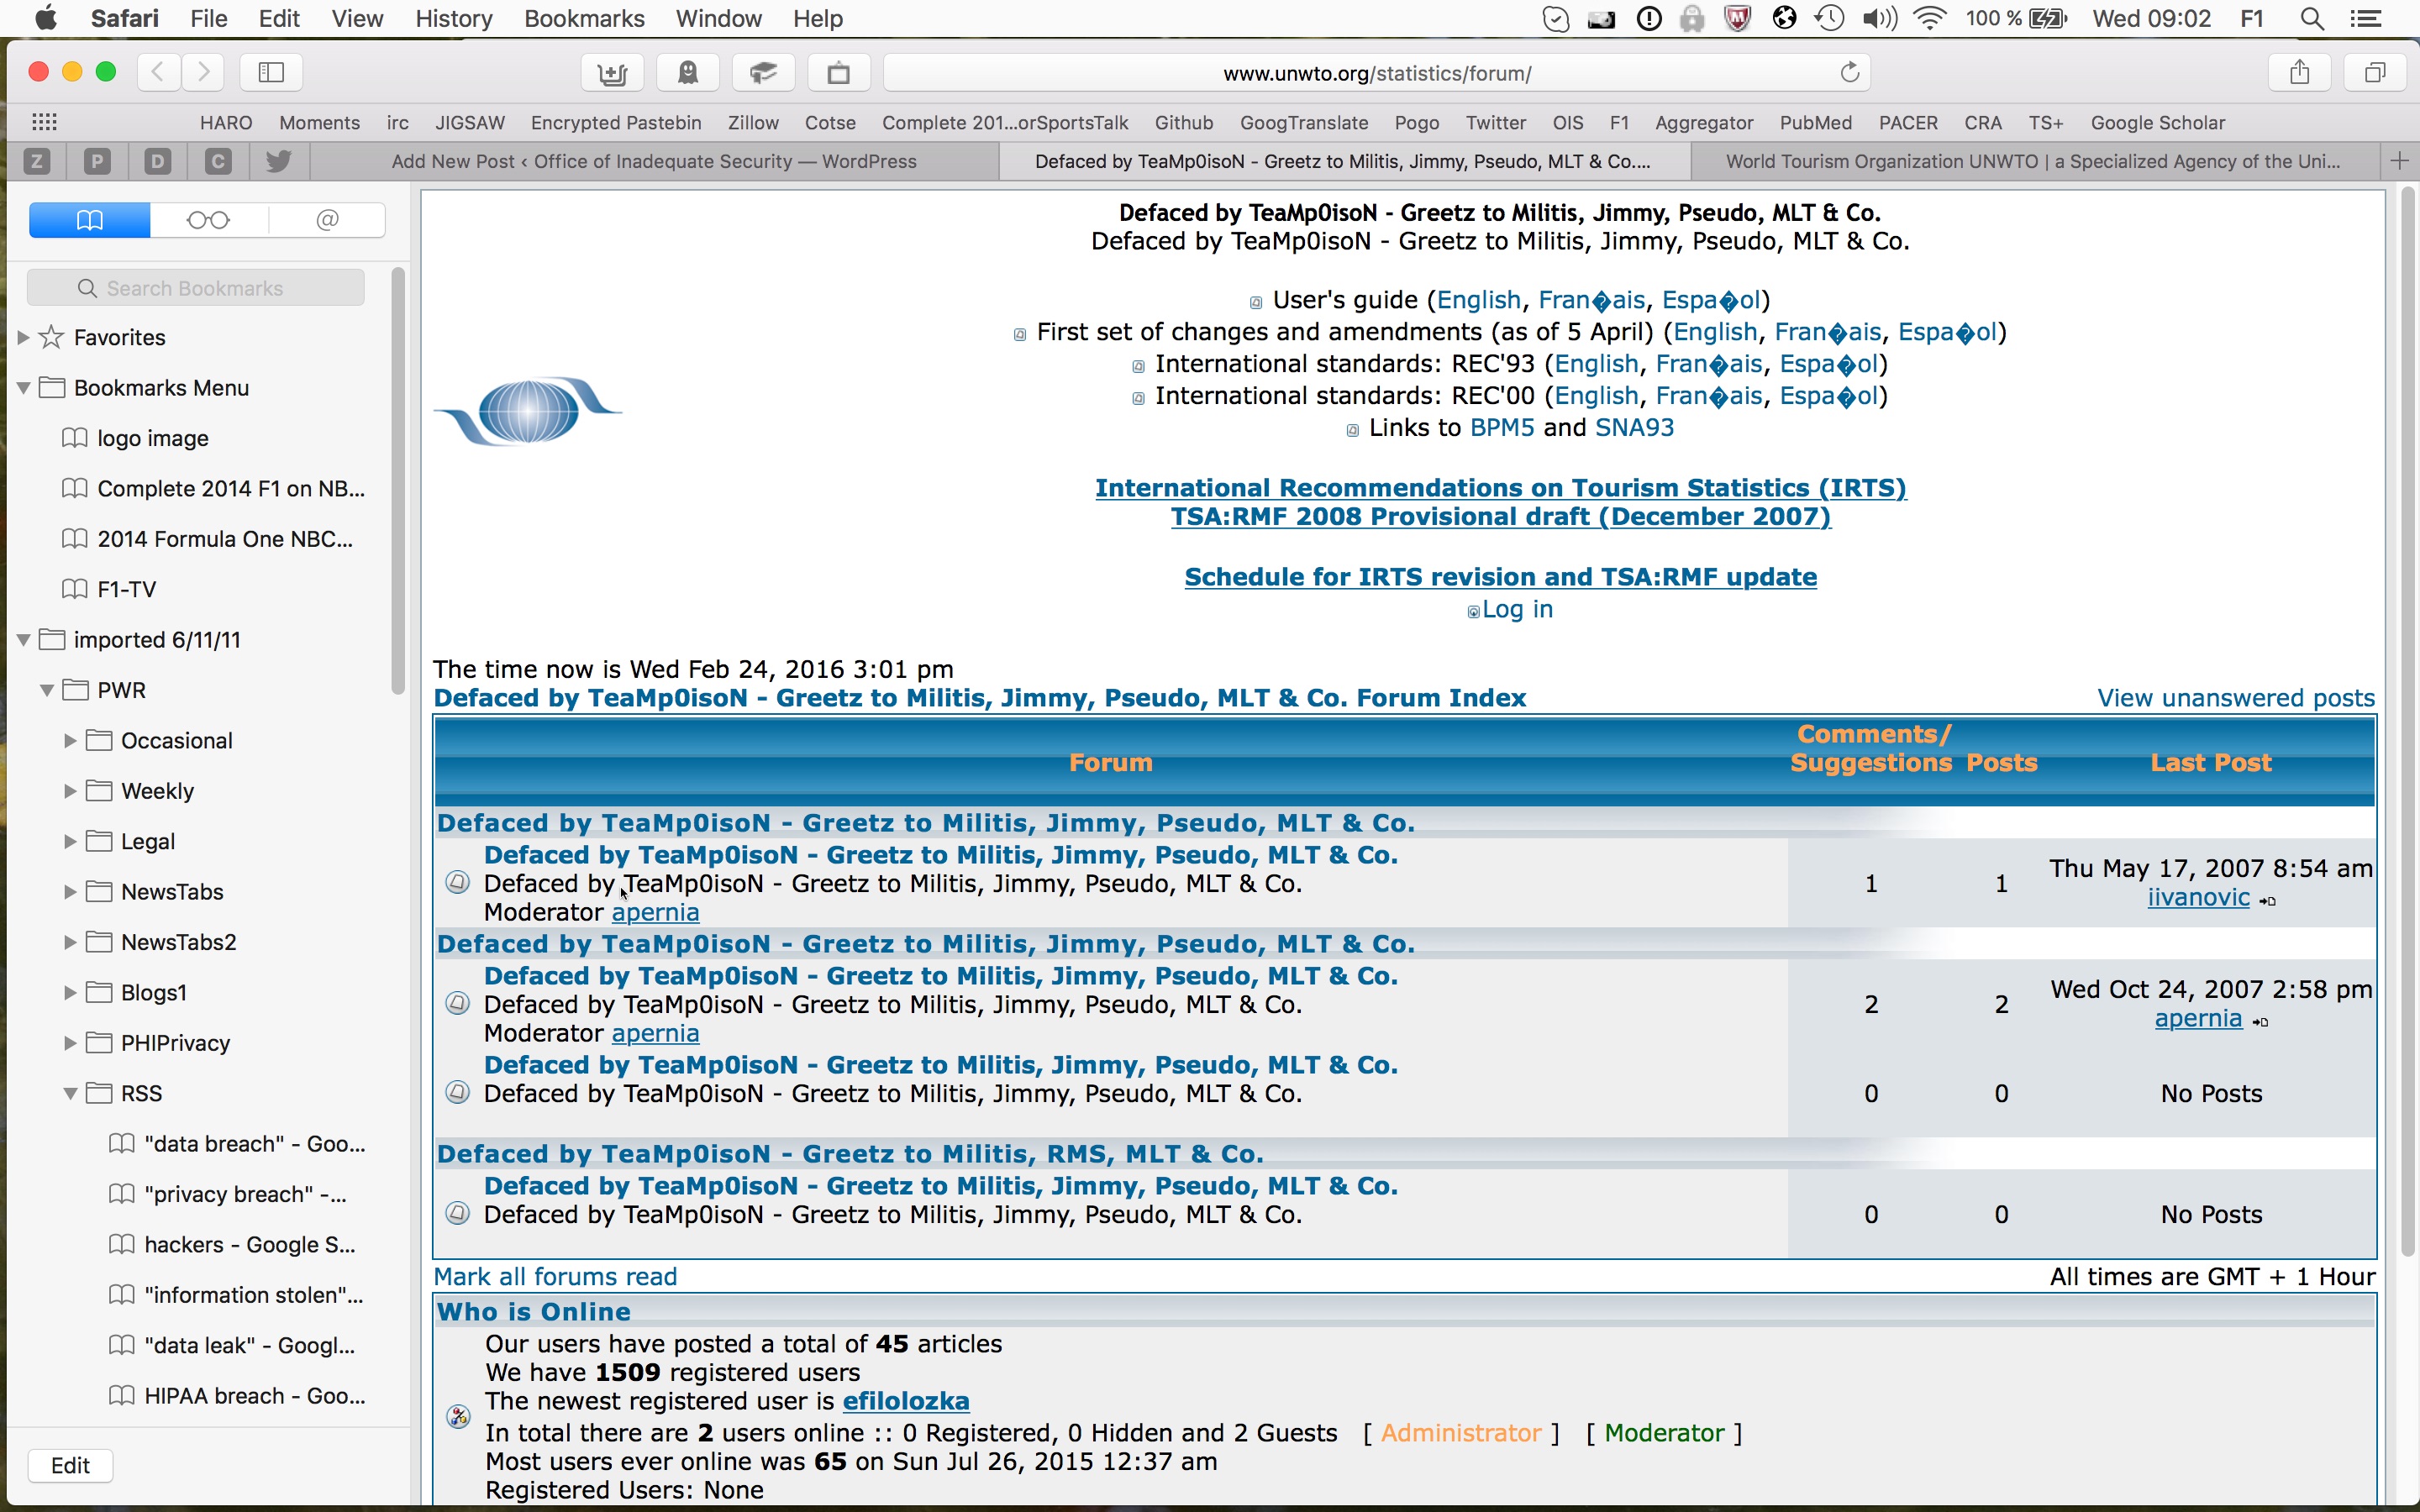Go back with the Safari back arrow
Screen dimensions: 2420x1512
click(158, 72)
